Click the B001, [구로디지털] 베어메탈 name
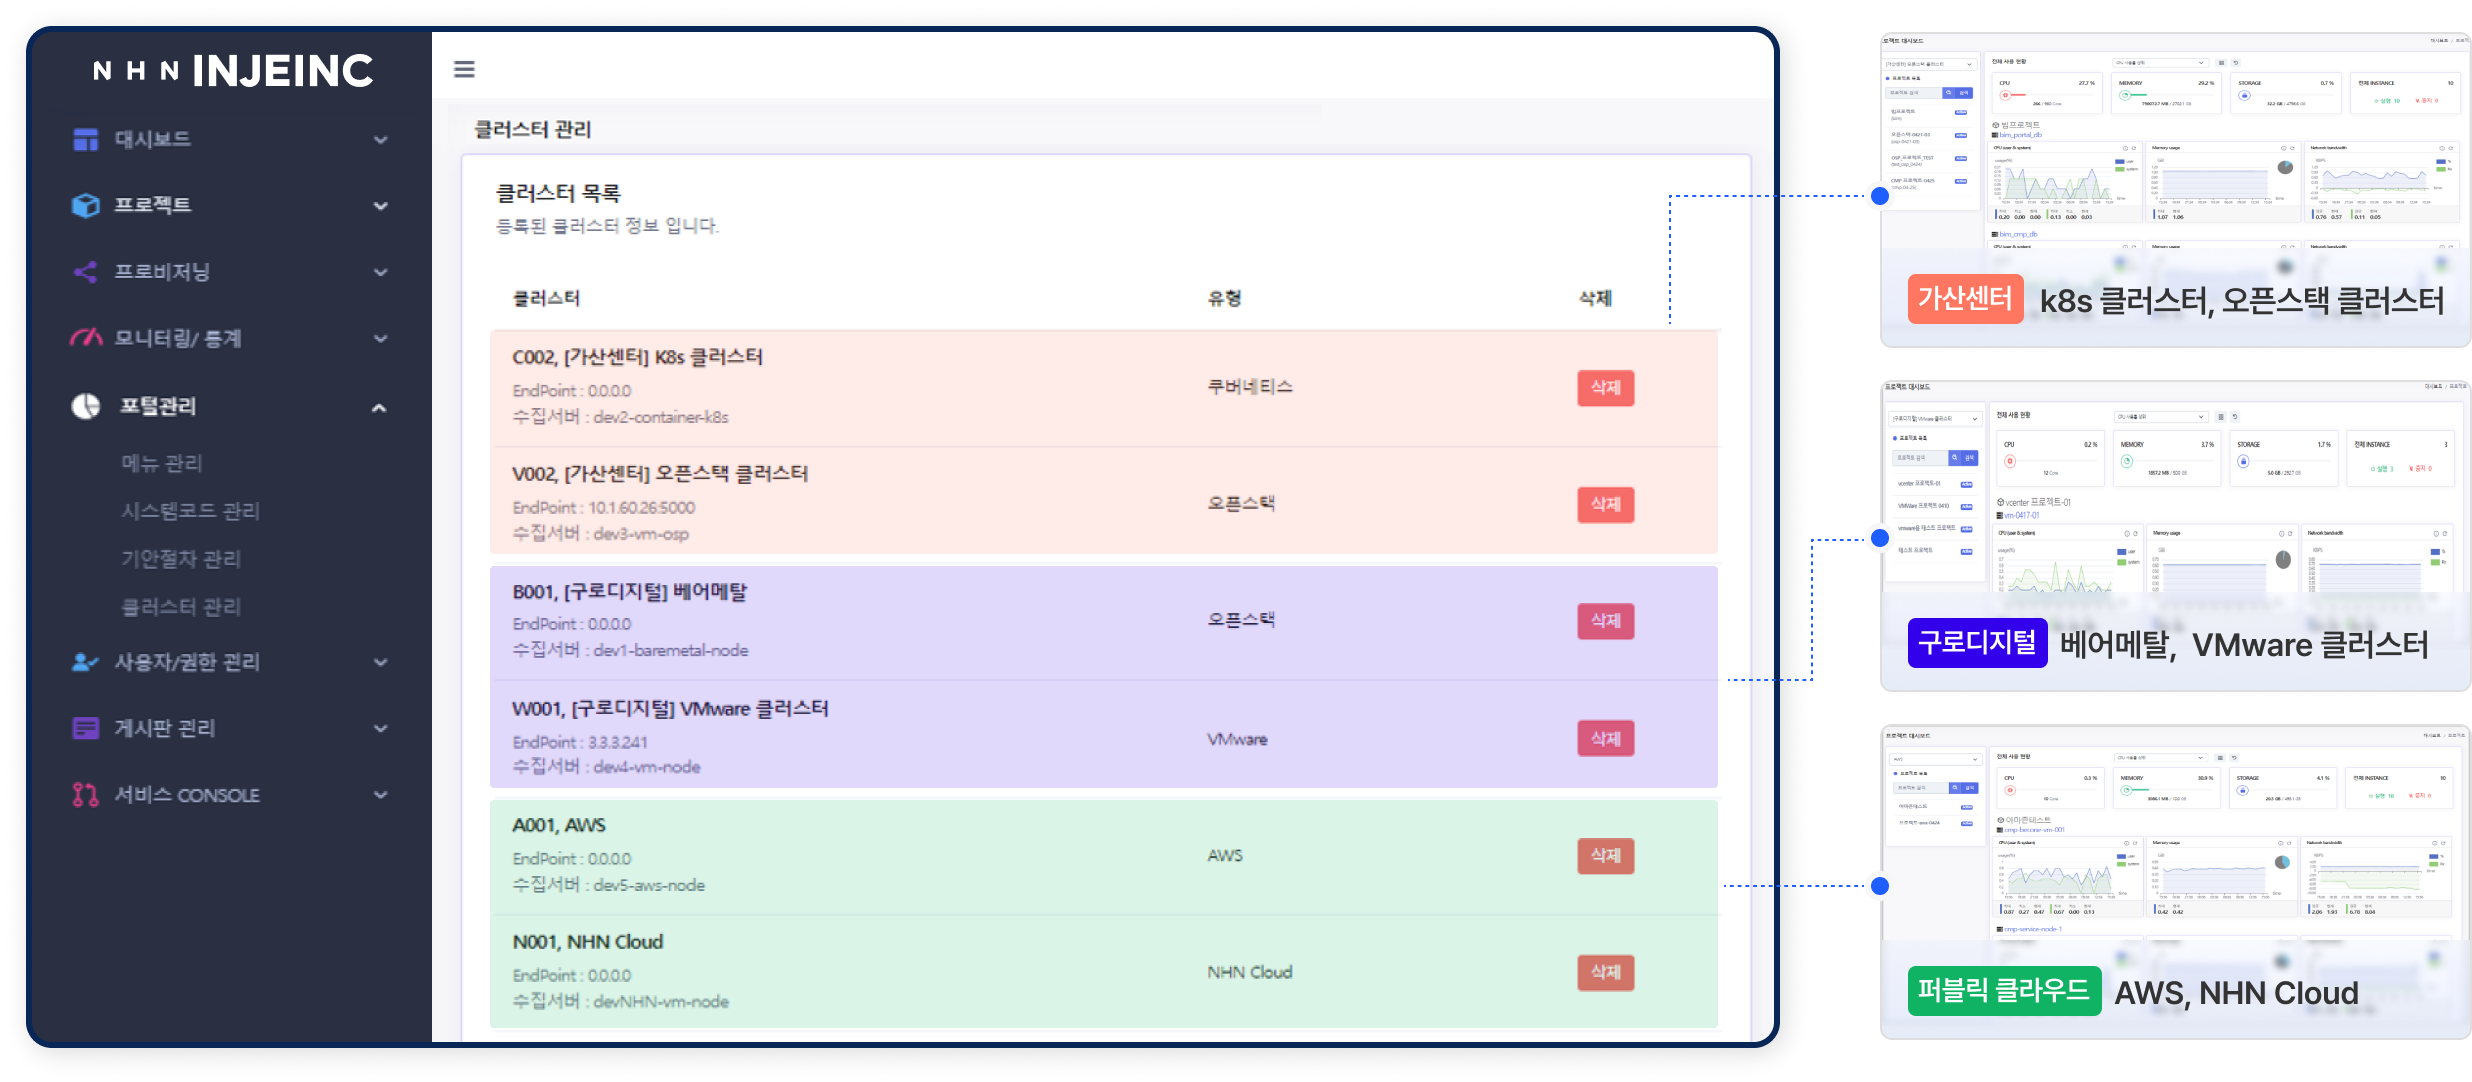Viewport: 2472px width, 1082px height. (x=630, y=592)
